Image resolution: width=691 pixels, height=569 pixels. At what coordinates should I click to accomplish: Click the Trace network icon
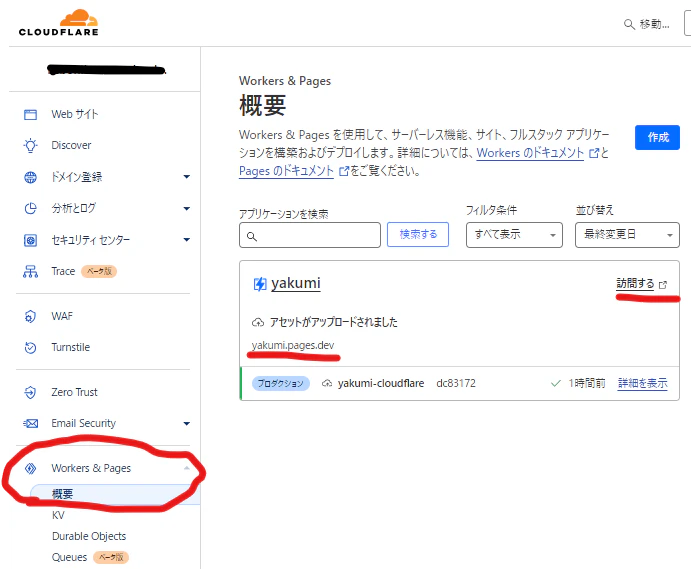tap(30, 271)
